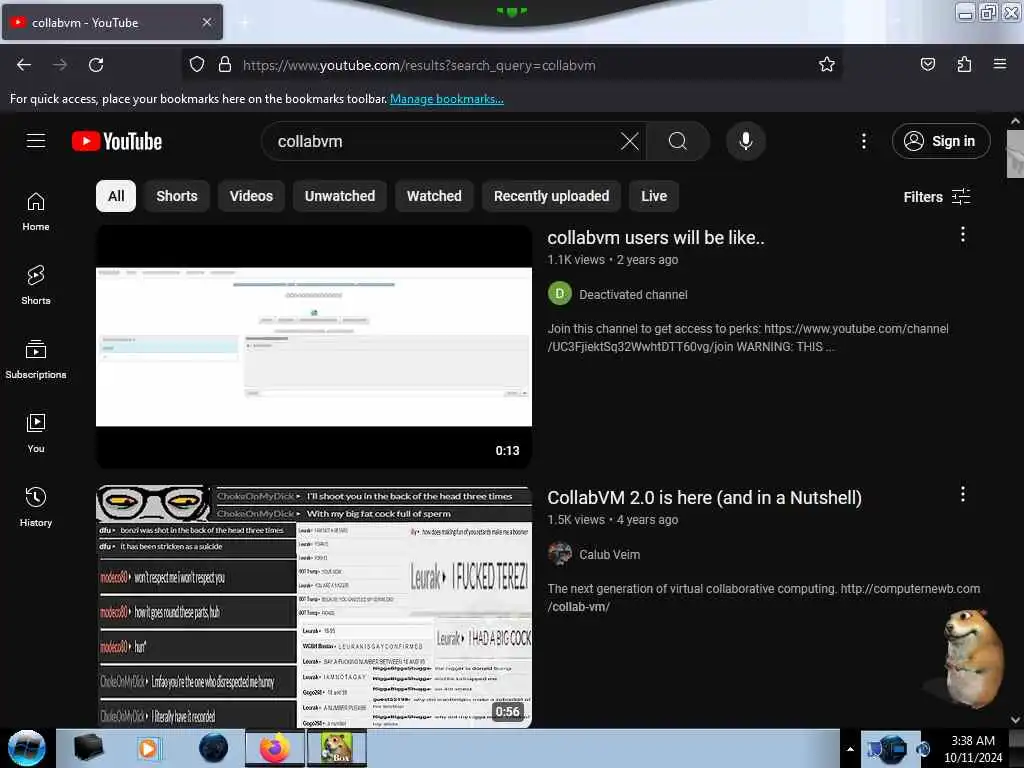Click the scrollbar up arrow
This screenshot has height=768, width=1024.
tap(1015, 121)
